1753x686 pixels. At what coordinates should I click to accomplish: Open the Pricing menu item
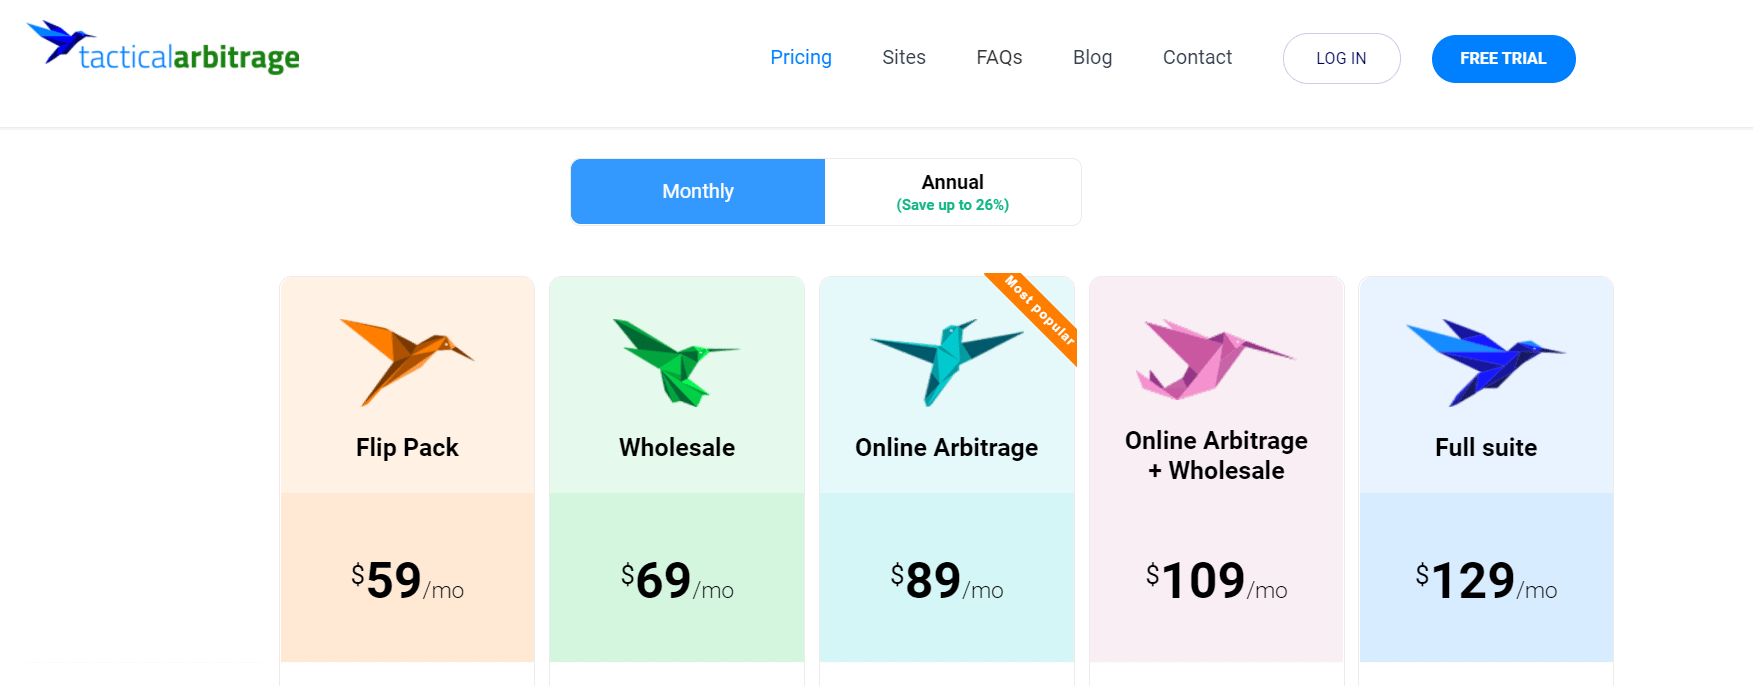click(801, 57)
